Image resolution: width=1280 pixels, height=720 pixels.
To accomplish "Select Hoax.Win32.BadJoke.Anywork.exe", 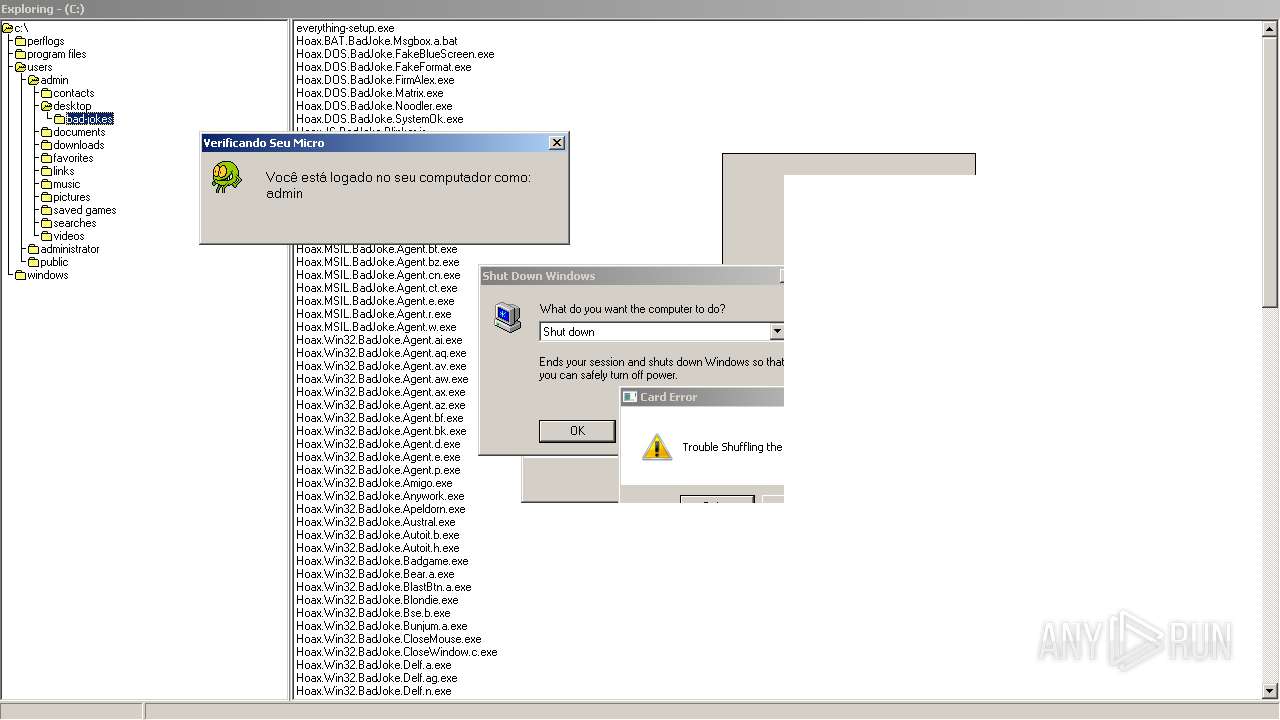I will coord(380,496).
